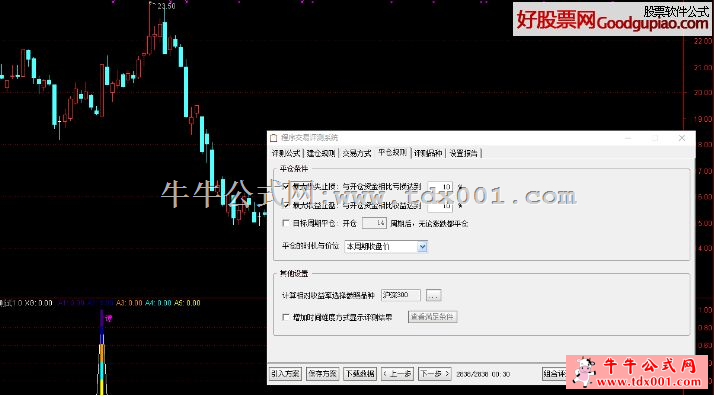Close the 程序交易评测系统 dialog
The width and height of the screenshot is (714, 395).
tap(682, 138)
